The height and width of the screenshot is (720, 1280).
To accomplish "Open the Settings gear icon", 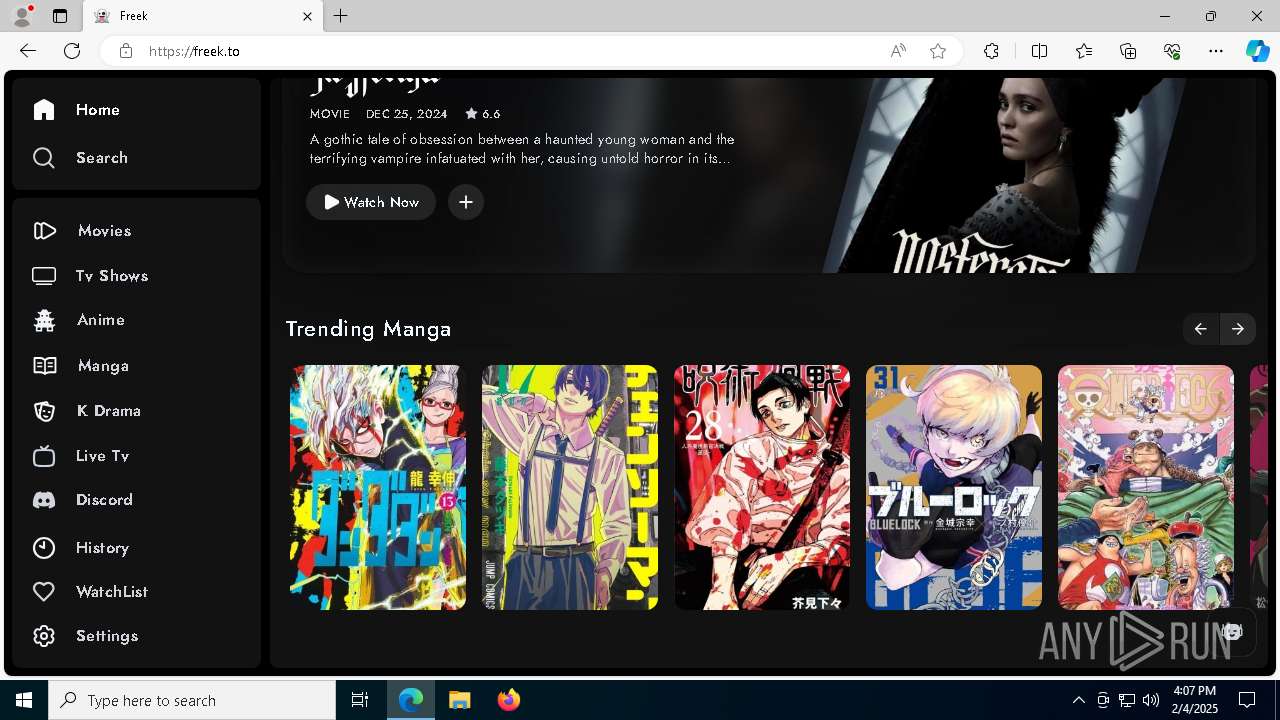I will [44, 636].
